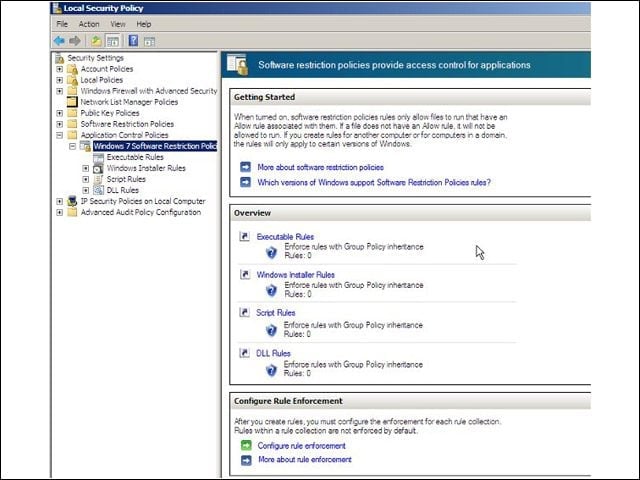Image resolution: width=640 pixels, height=480 pixels.
Task: Click the Configure rule enforcement link
Action: (301, 446)
